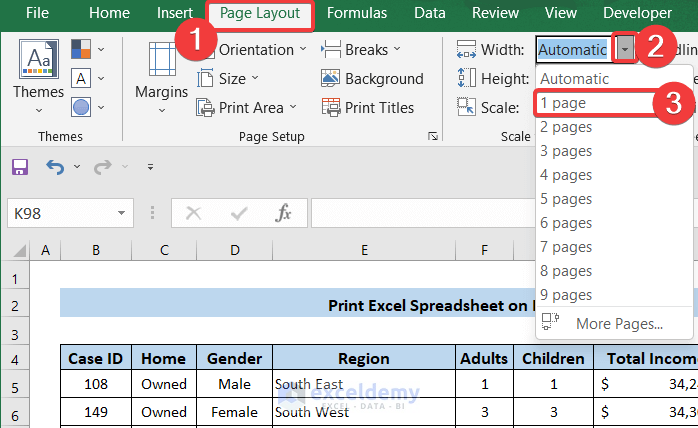Expand the Breaks dropdown
Screen dimensions: 698x428
pyautogui.click(x=361, y=50)
